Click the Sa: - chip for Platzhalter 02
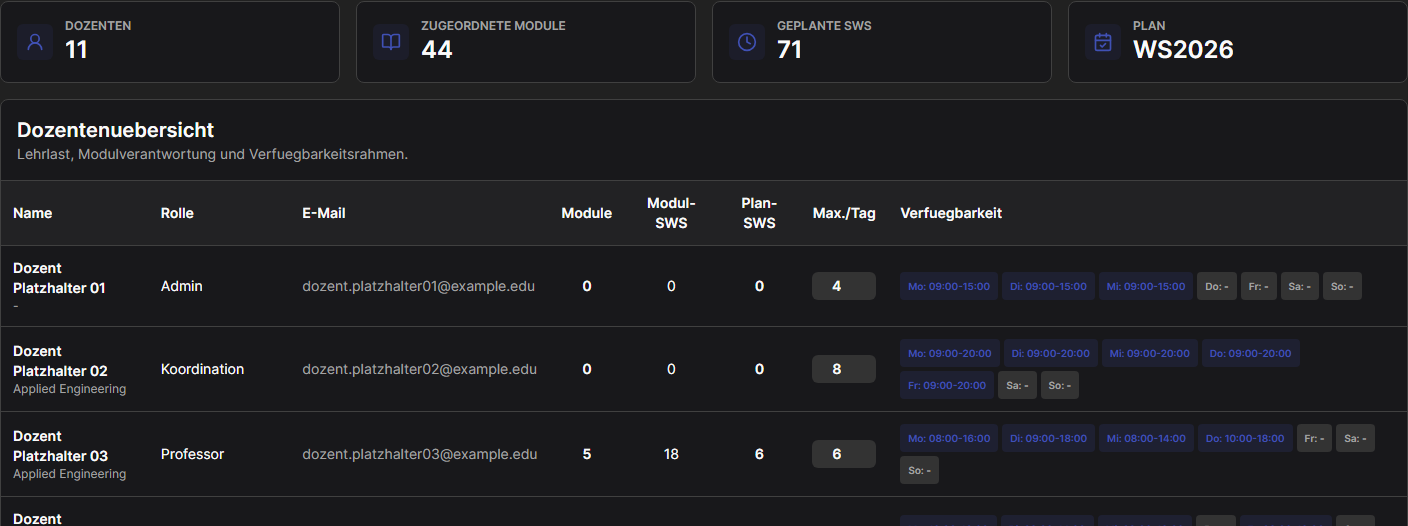 pos(1017,385)
